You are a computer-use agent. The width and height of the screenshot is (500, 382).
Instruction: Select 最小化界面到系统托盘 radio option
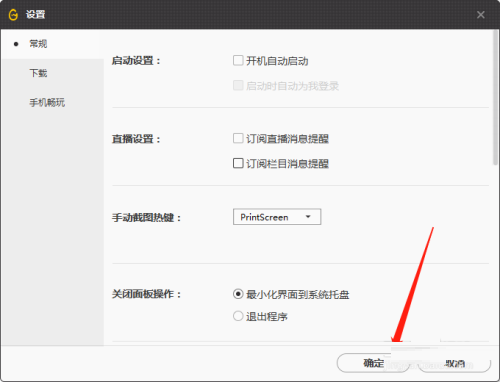pos(238,294)
